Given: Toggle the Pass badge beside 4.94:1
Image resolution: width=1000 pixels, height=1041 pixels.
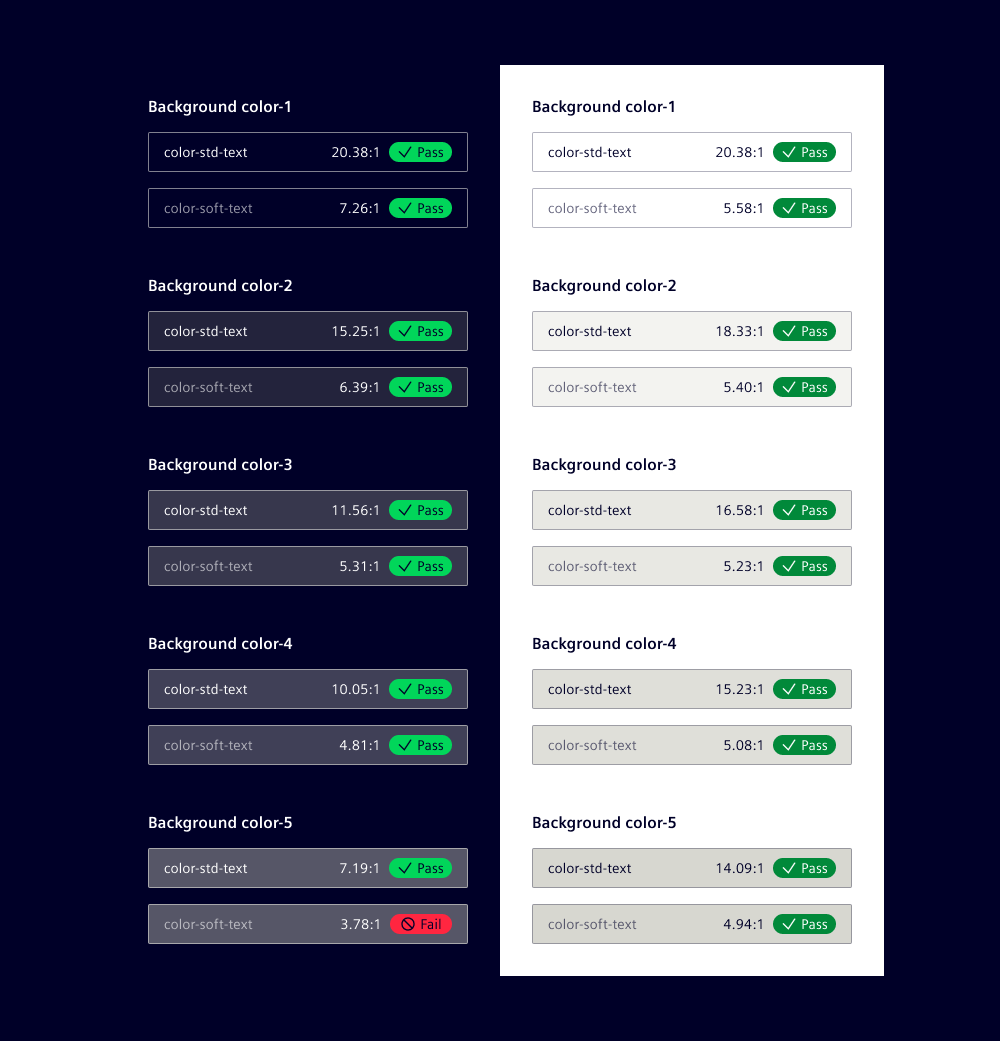Looking at the screenshot, I should (x=804, y=924).
